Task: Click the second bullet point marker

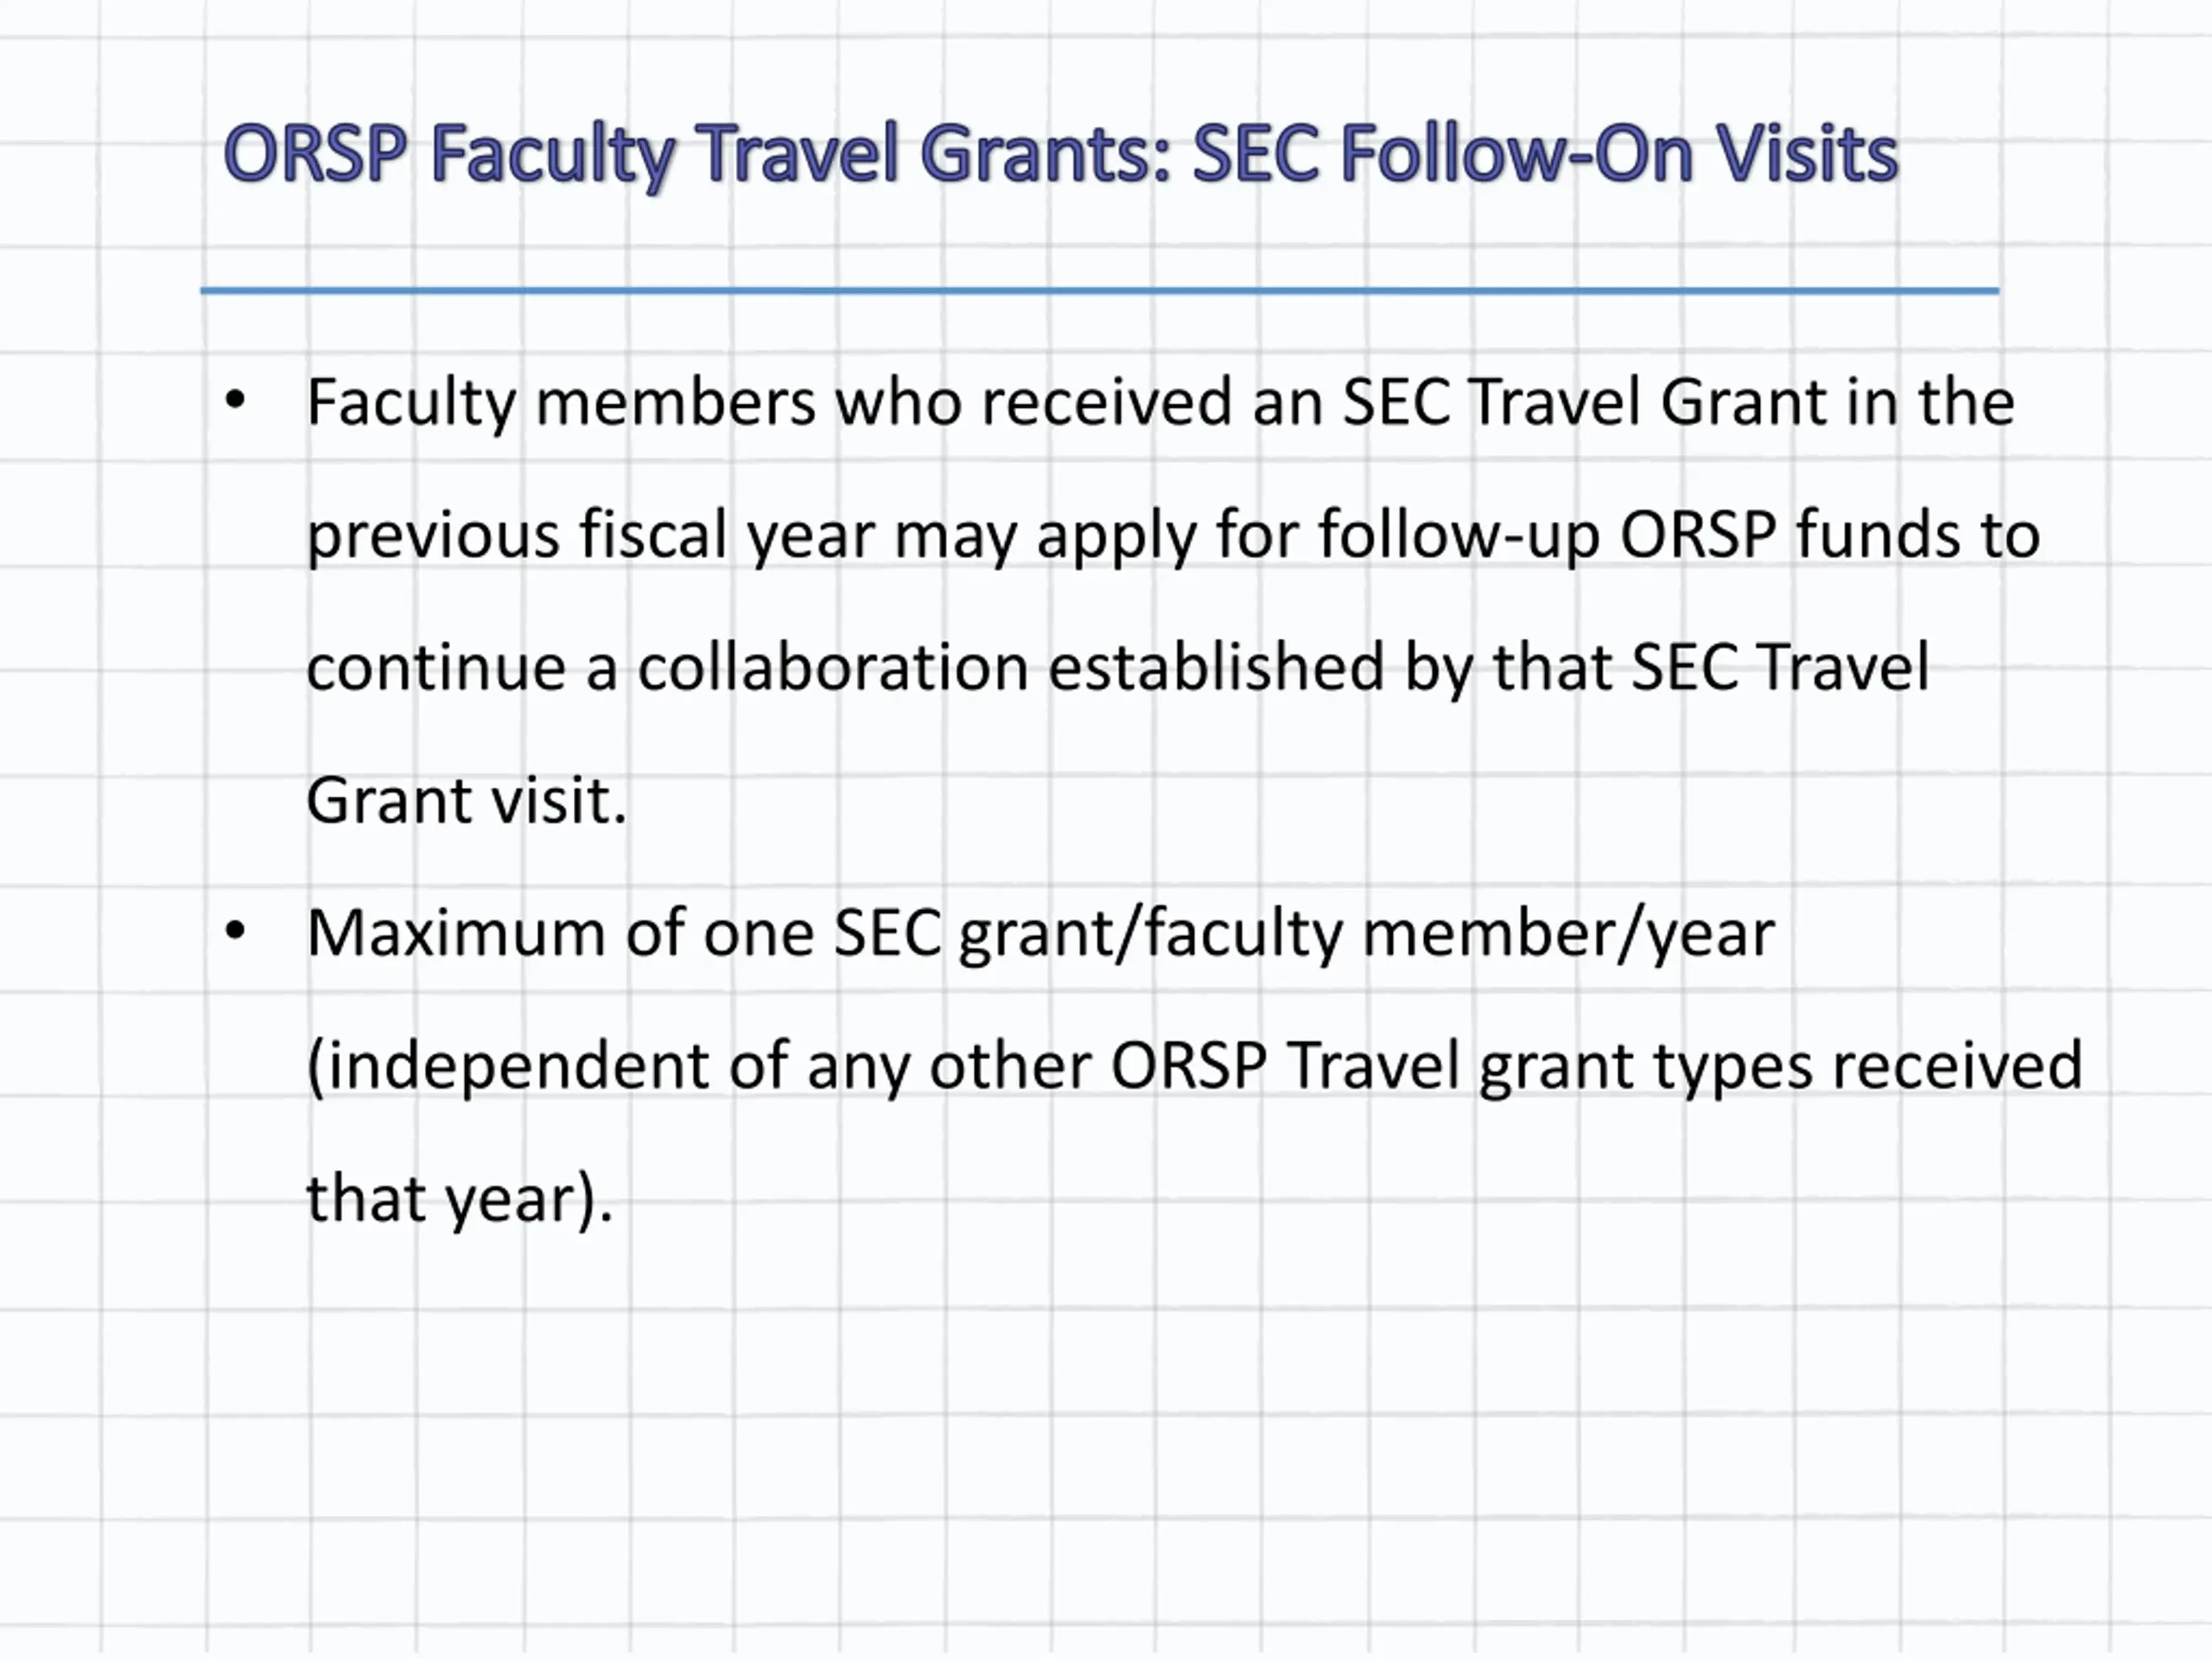Action: (x=235, y=932)
